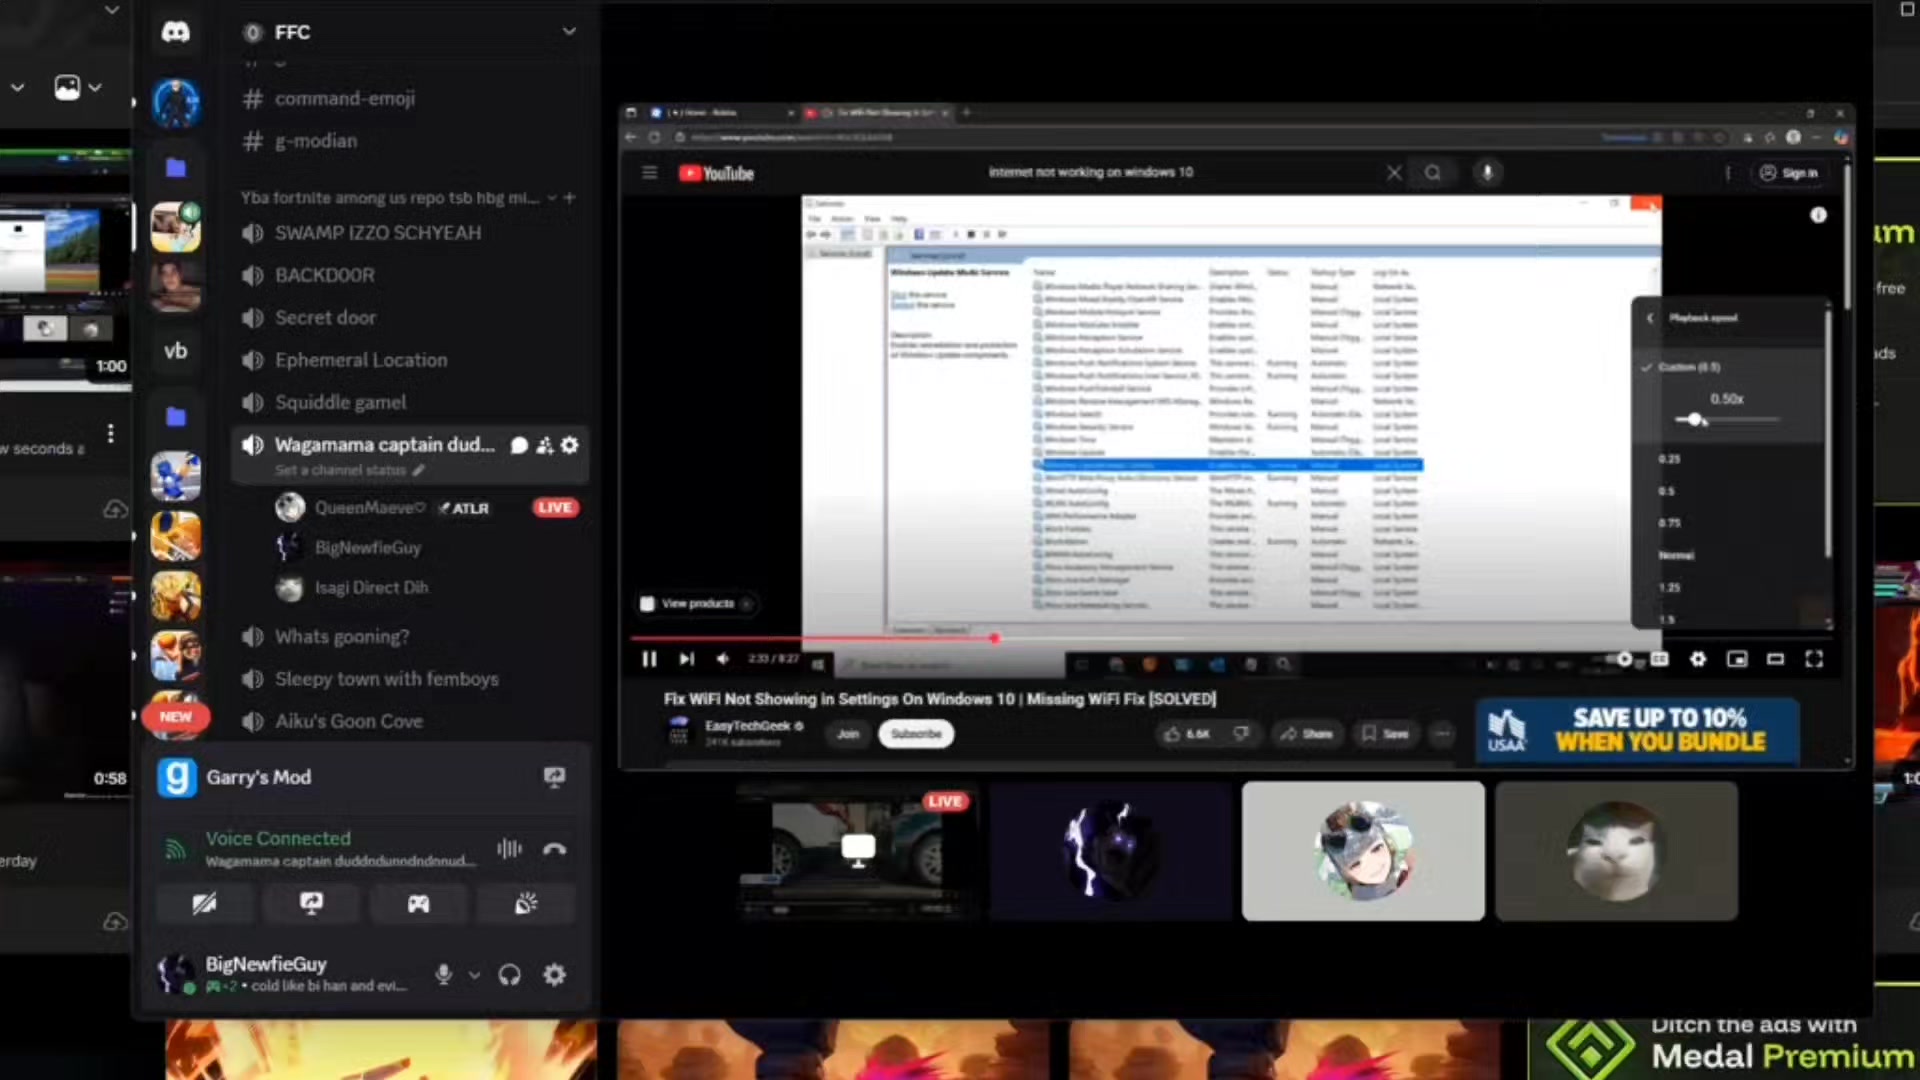Open noise suppression waveform icon
This screenshot has width=1920, height=1080.
click(x=509, y=849)
